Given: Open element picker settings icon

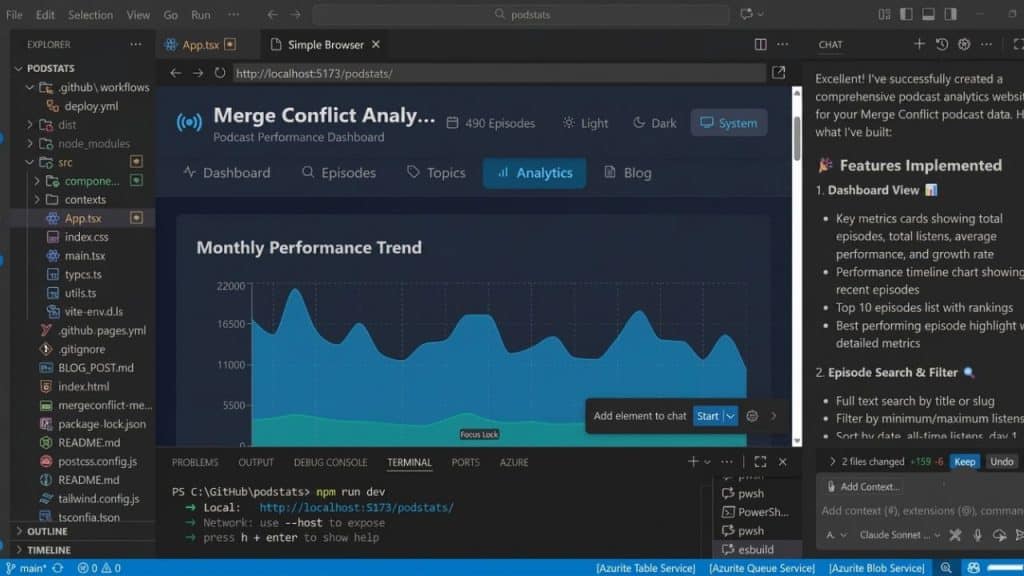Looking at the screenshot, I should tap(752, 416).
